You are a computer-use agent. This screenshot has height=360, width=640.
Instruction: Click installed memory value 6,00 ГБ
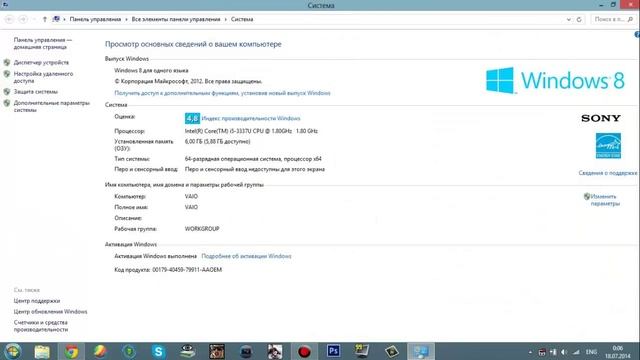click(x=218, y=142)
